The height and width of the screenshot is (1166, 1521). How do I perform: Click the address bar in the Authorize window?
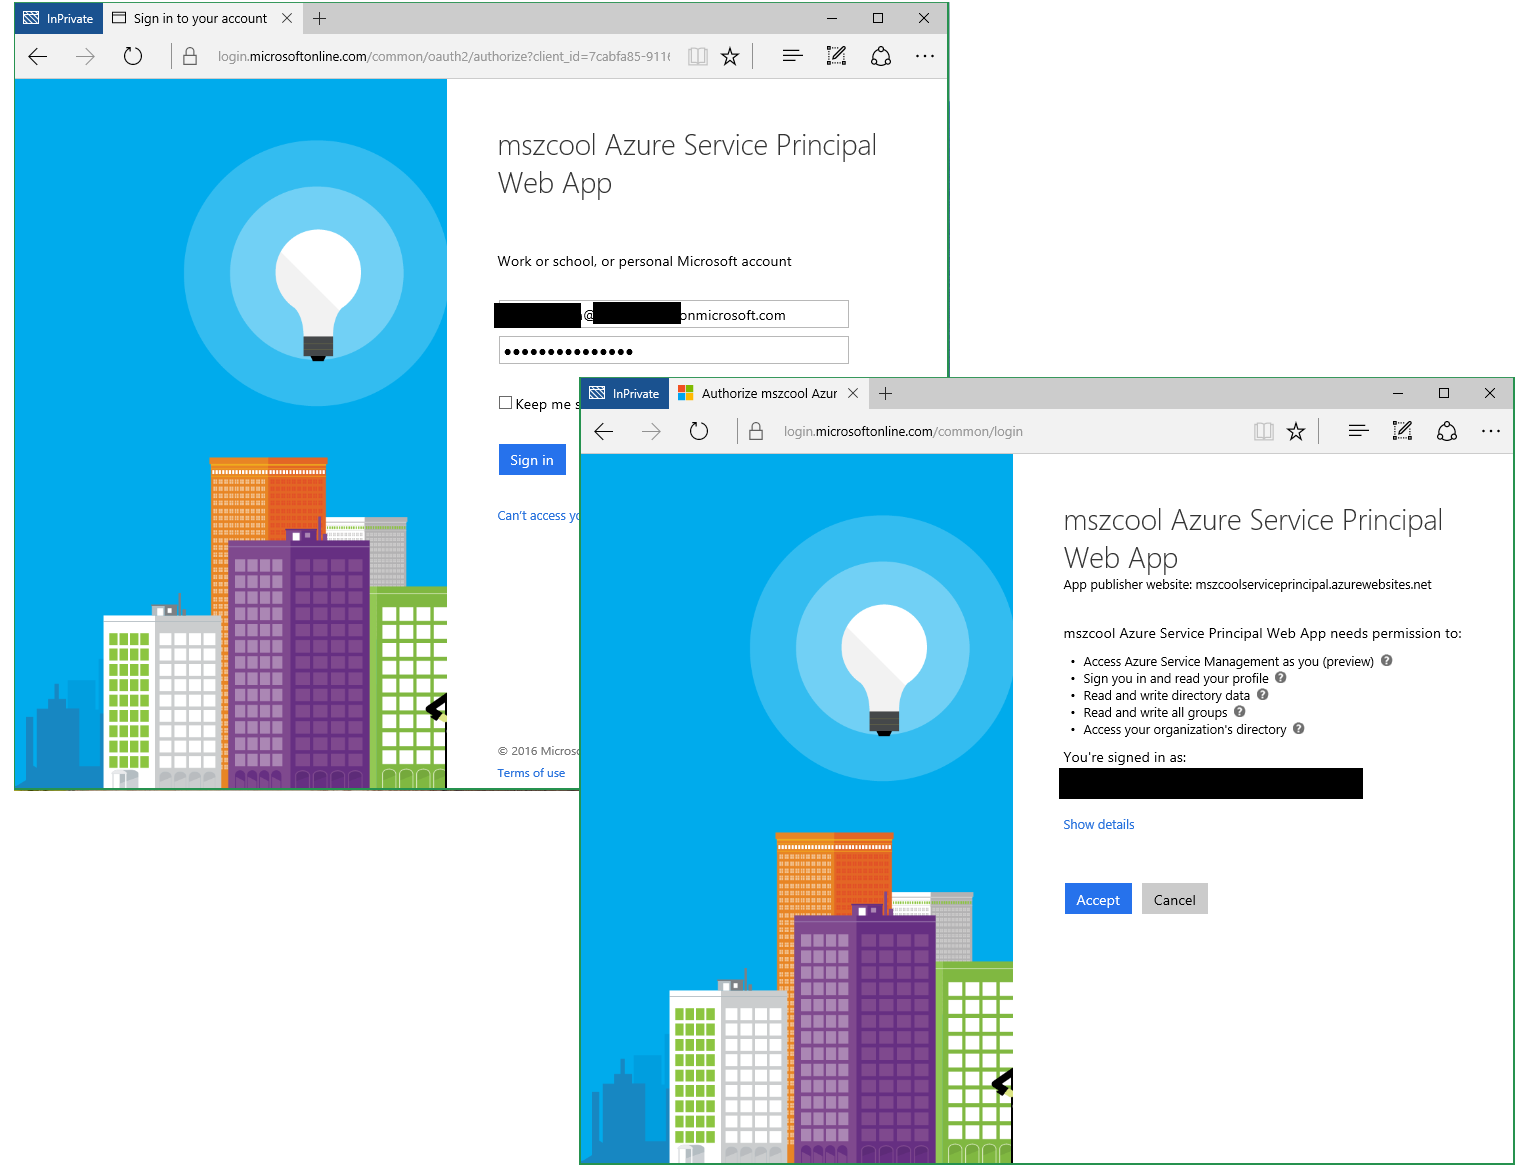point(1010,432)
